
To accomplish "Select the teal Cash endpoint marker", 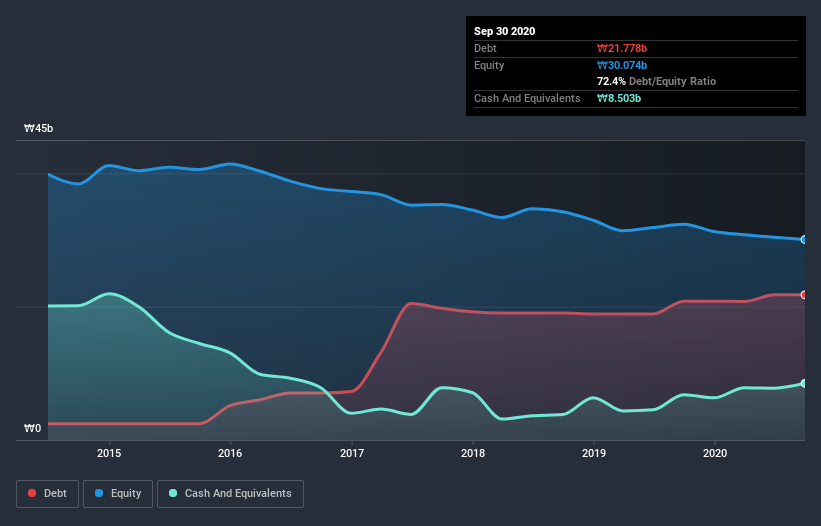I will [x=804, y=384].
